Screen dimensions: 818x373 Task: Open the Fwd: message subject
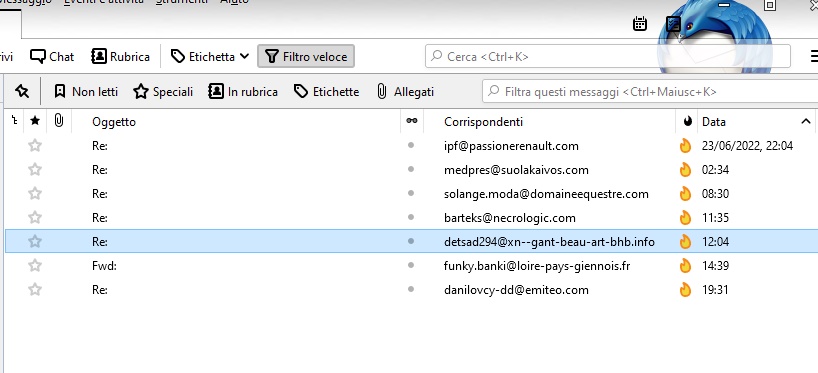click(104, 266)
